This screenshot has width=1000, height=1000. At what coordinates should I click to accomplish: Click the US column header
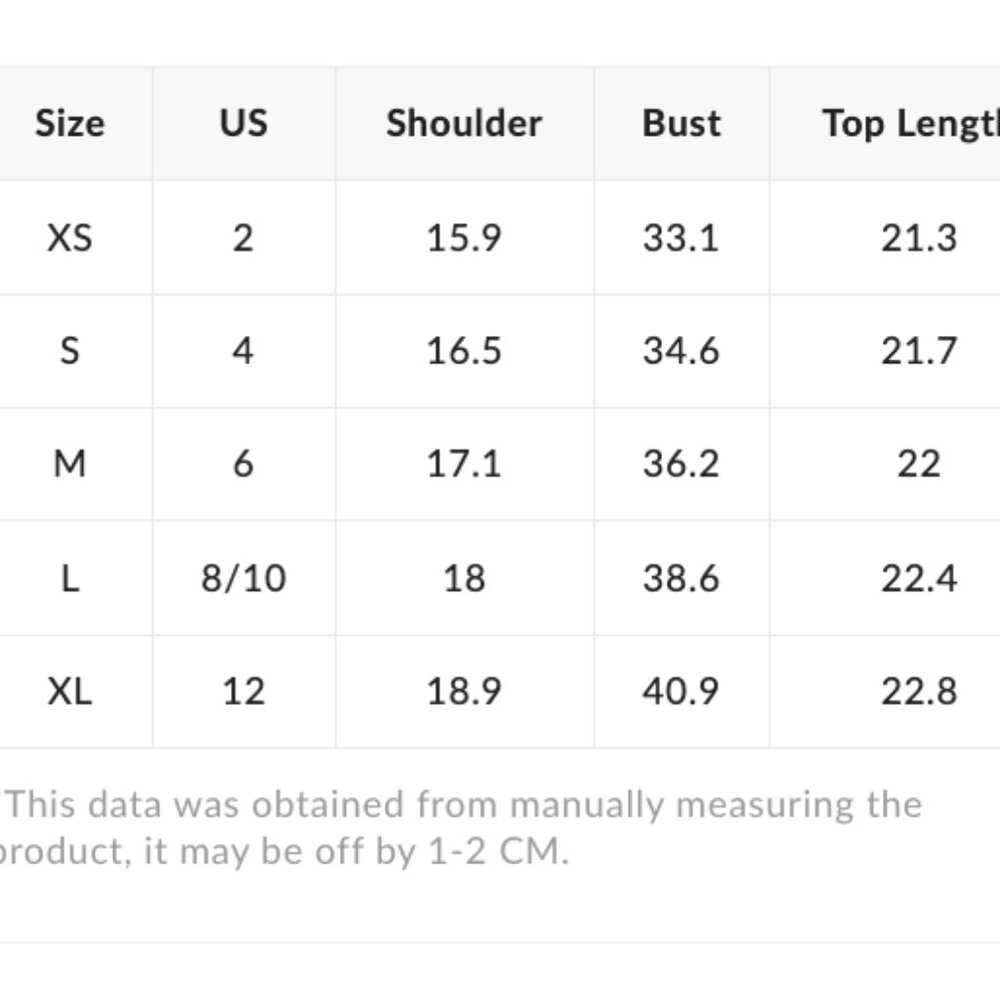pos(243,123)
